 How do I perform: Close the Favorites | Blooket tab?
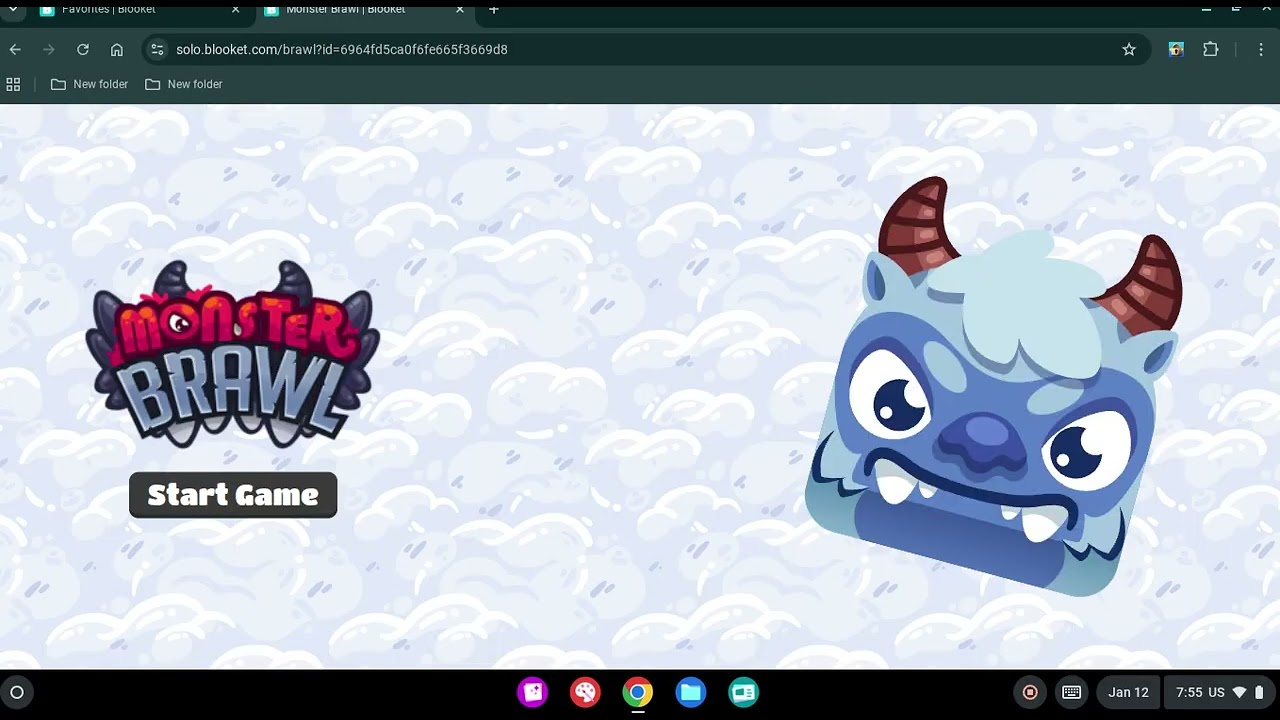coord(236,9)
